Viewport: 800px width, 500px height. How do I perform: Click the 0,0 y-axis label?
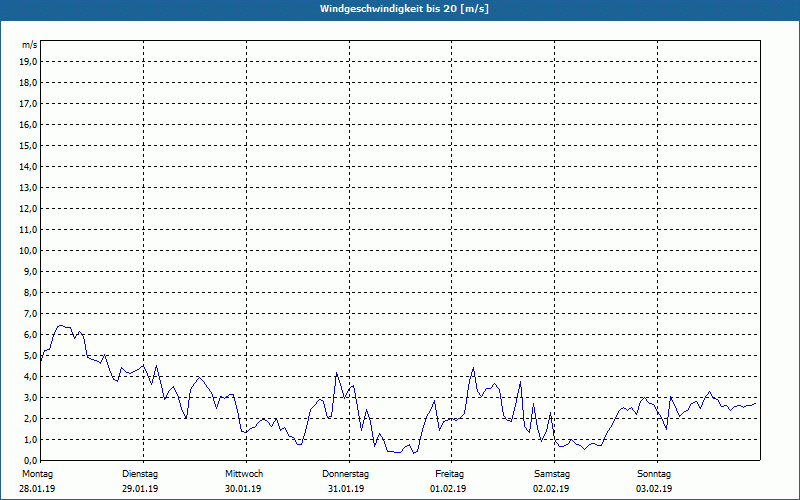[x=30, y=461]
